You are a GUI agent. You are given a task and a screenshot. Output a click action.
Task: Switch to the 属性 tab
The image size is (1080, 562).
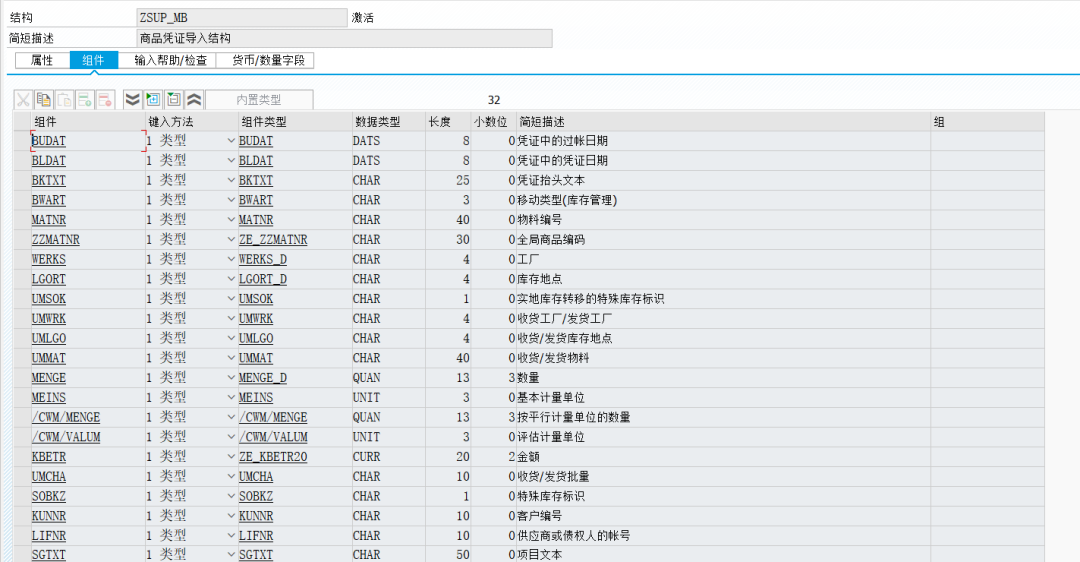click(x=42, y=61)
